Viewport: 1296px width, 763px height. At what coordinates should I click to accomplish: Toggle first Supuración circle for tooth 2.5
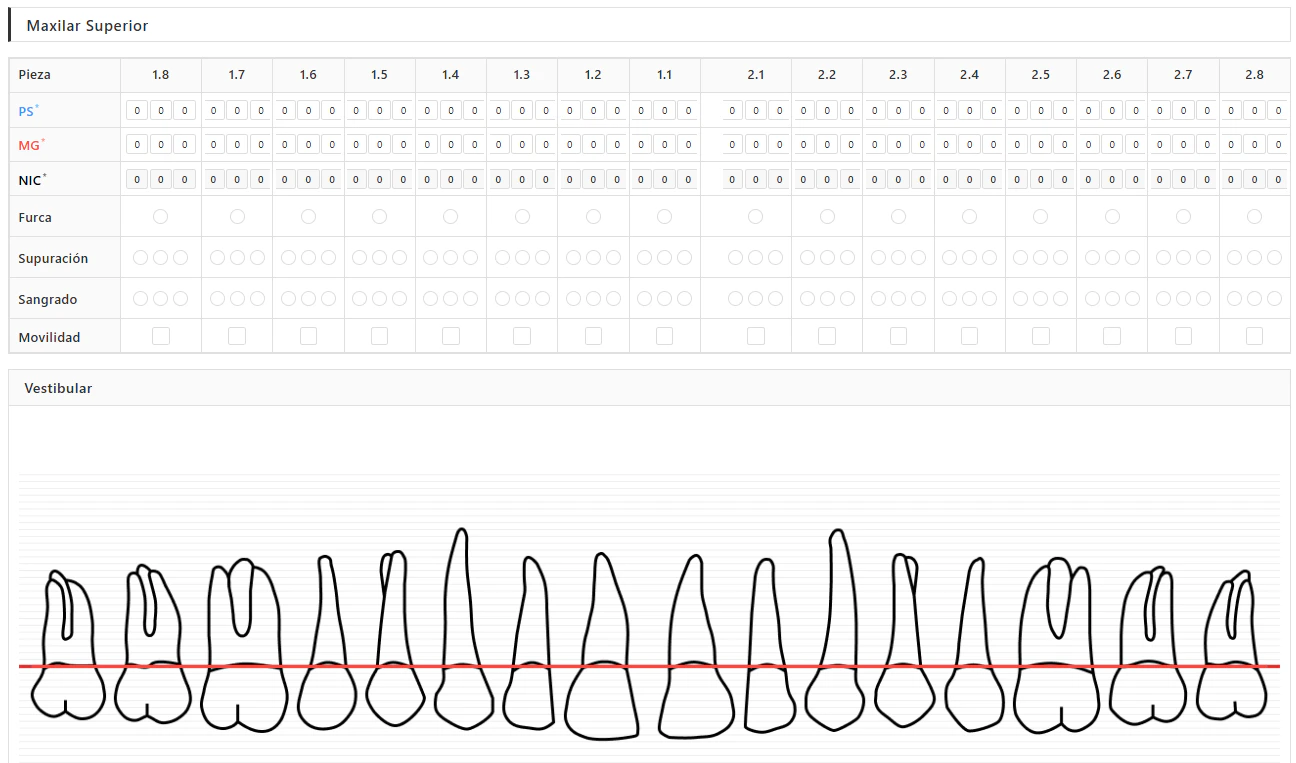point(1020,257)
